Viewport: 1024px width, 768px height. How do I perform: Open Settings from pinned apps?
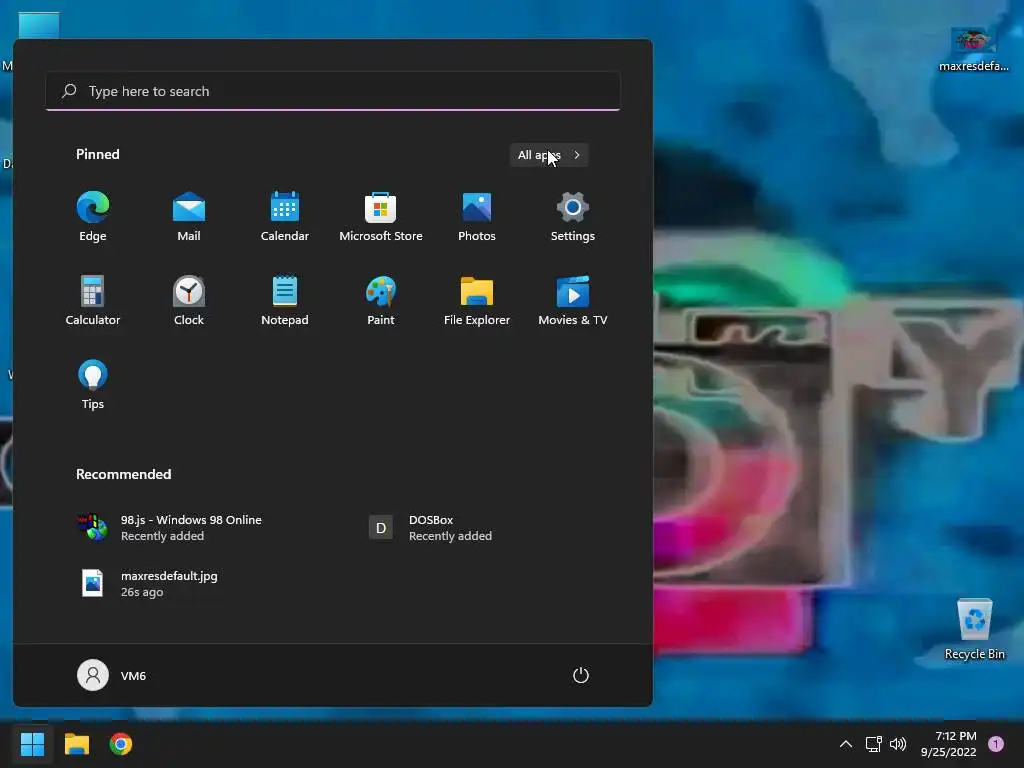[573, 217]
